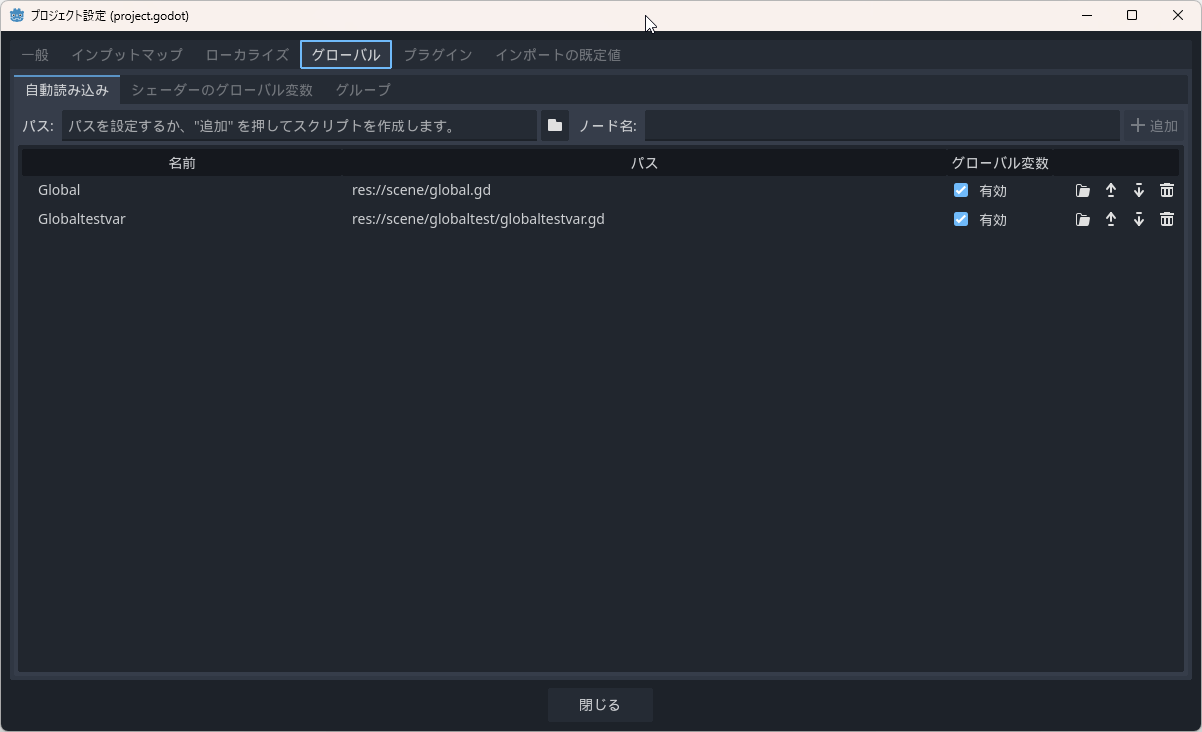Open the グループ sub-tab
The image size is (1202, 732).
[x=363, y=90]
